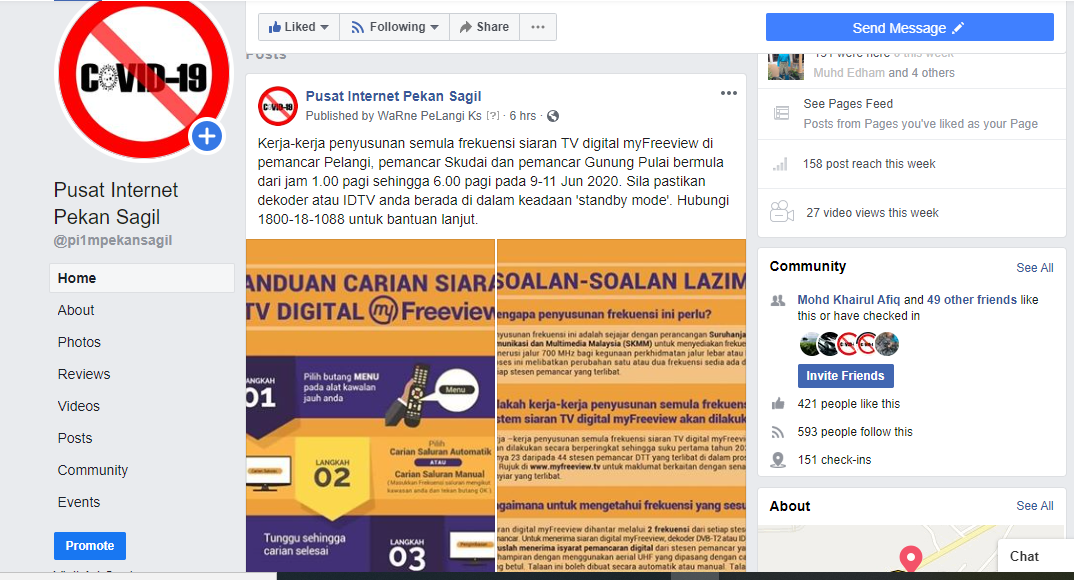1074x580 pixels.
Task: Click the globe privacy icon on the post
Action: pos(553,116)
